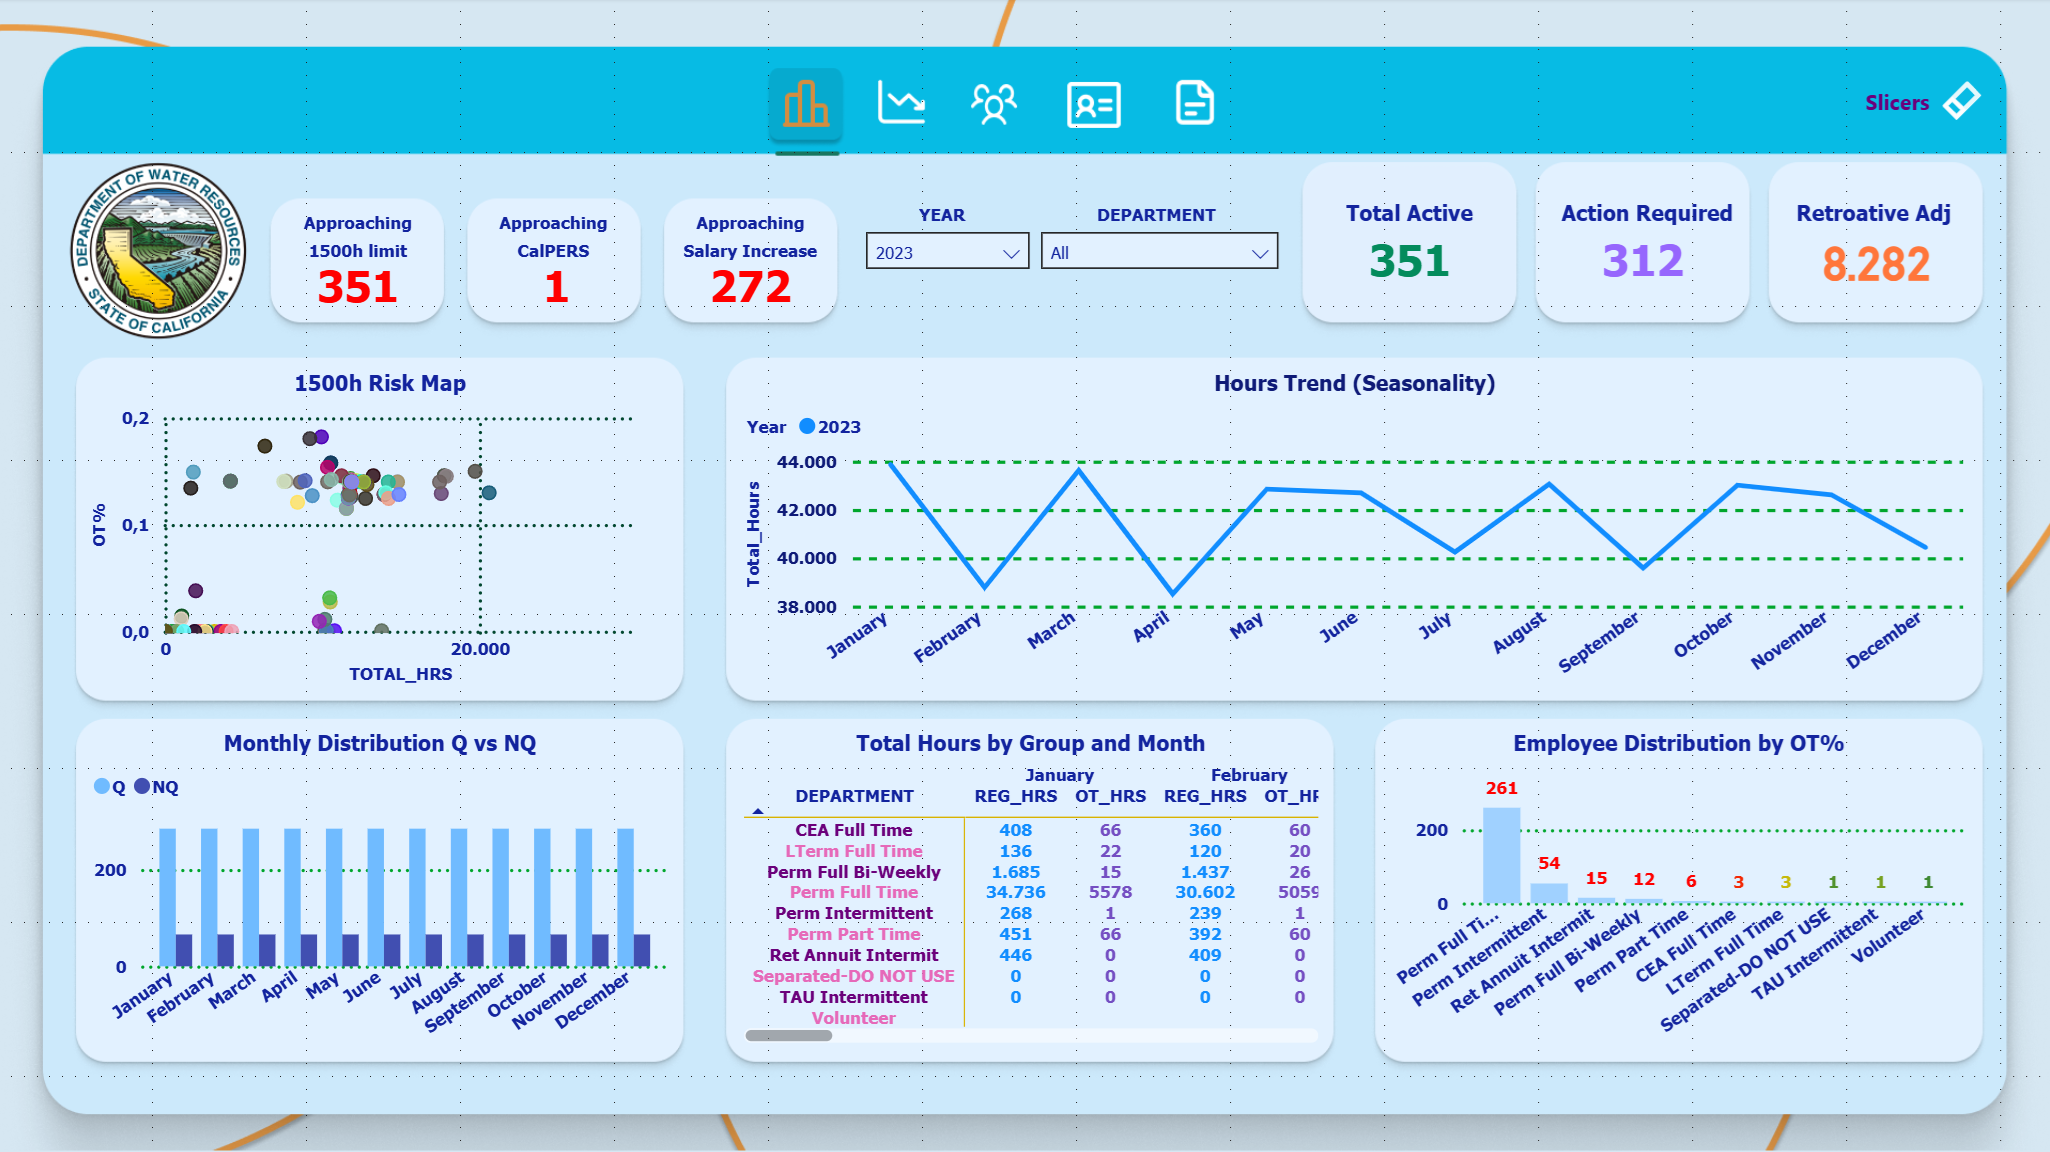Click the chevron arrow in YEAR dropdown
Image resolution: width=2050 pixels, height=1152 pixels.
tap(1011, 254)
